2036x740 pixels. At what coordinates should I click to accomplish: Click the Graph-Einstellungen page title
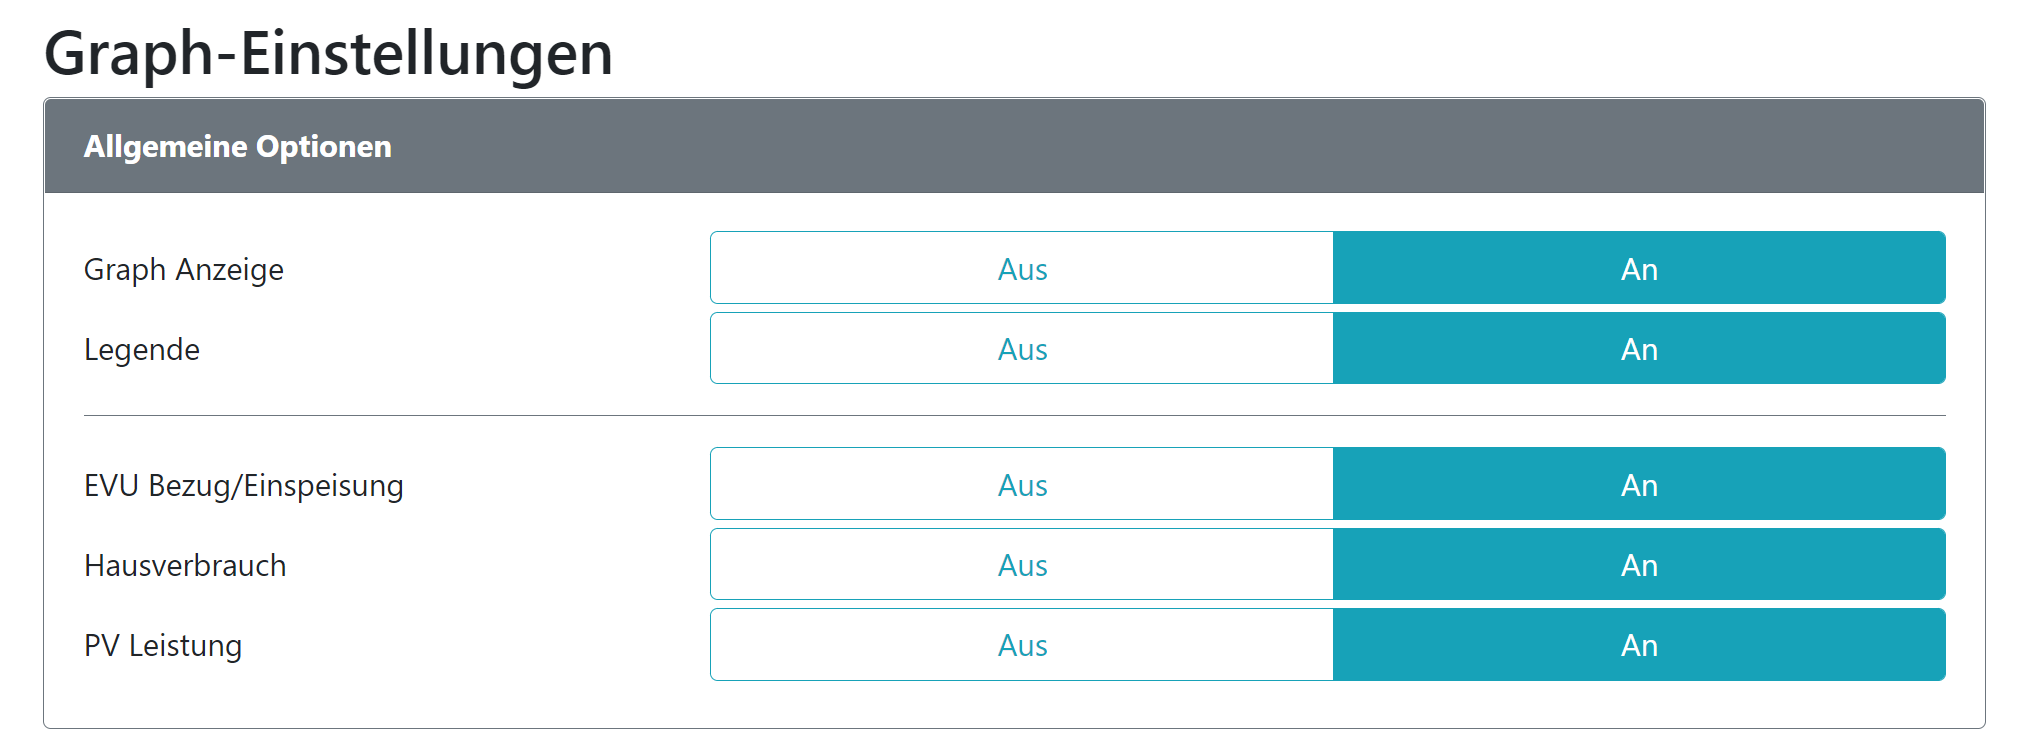click(328, 53)
